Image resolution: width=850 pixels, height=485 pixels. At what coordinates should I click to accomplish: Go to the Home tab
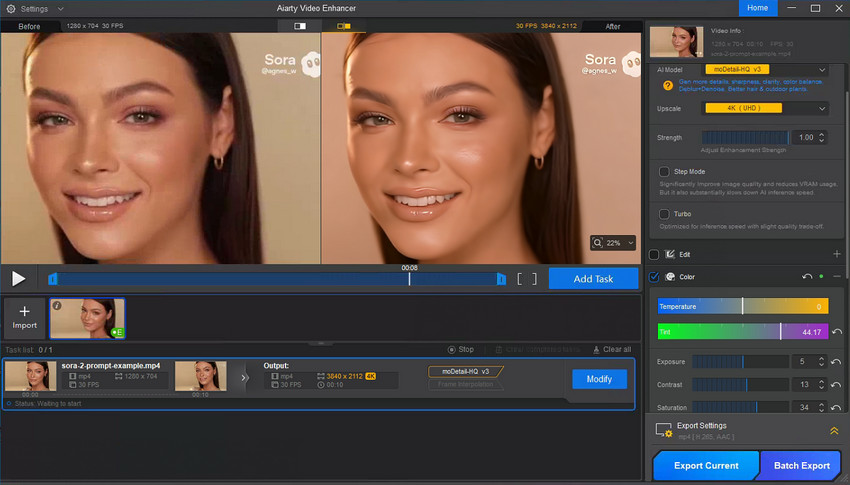[757, 8]
